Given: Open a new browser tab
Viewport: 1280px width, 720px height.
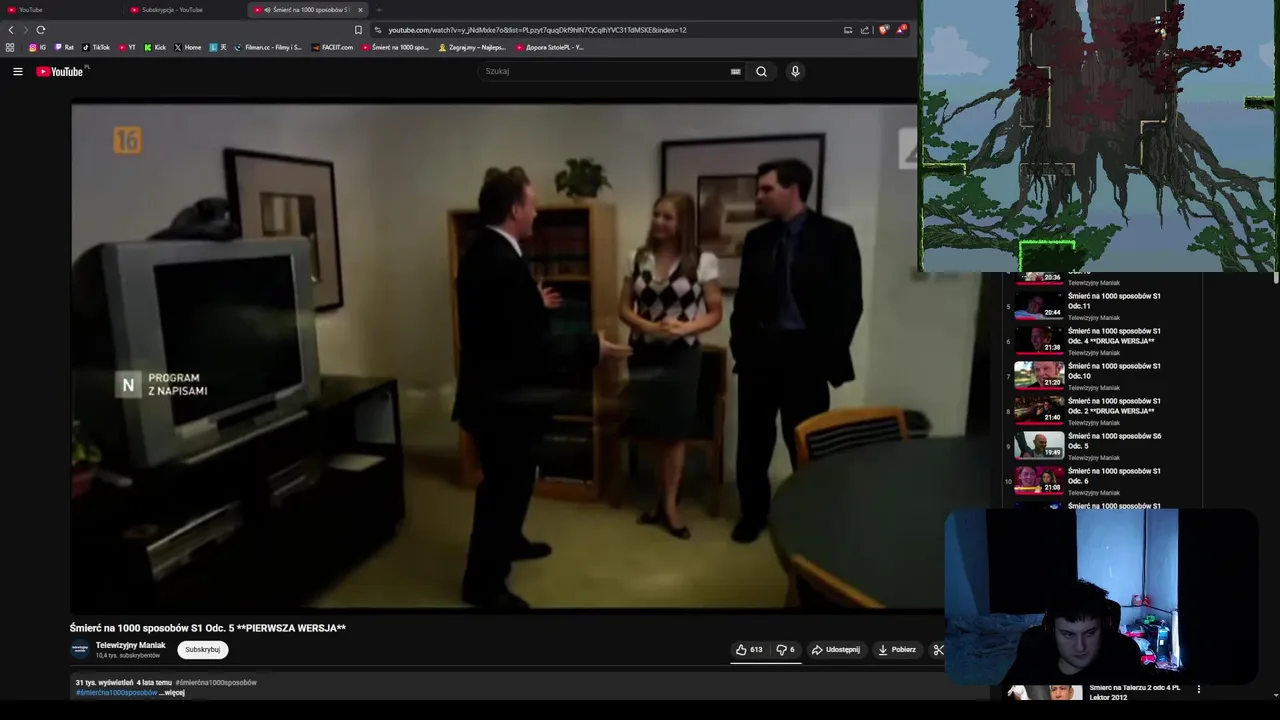Looking at the screenshot, I should [x=379, y=10].
